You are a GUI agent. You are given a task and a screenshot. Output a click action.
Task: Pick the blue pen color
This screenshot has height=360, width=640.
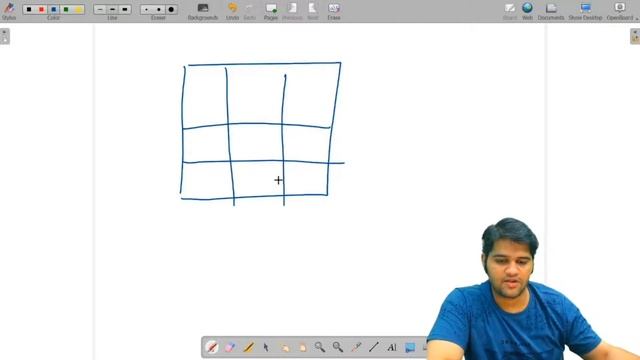tap(53, 9)
